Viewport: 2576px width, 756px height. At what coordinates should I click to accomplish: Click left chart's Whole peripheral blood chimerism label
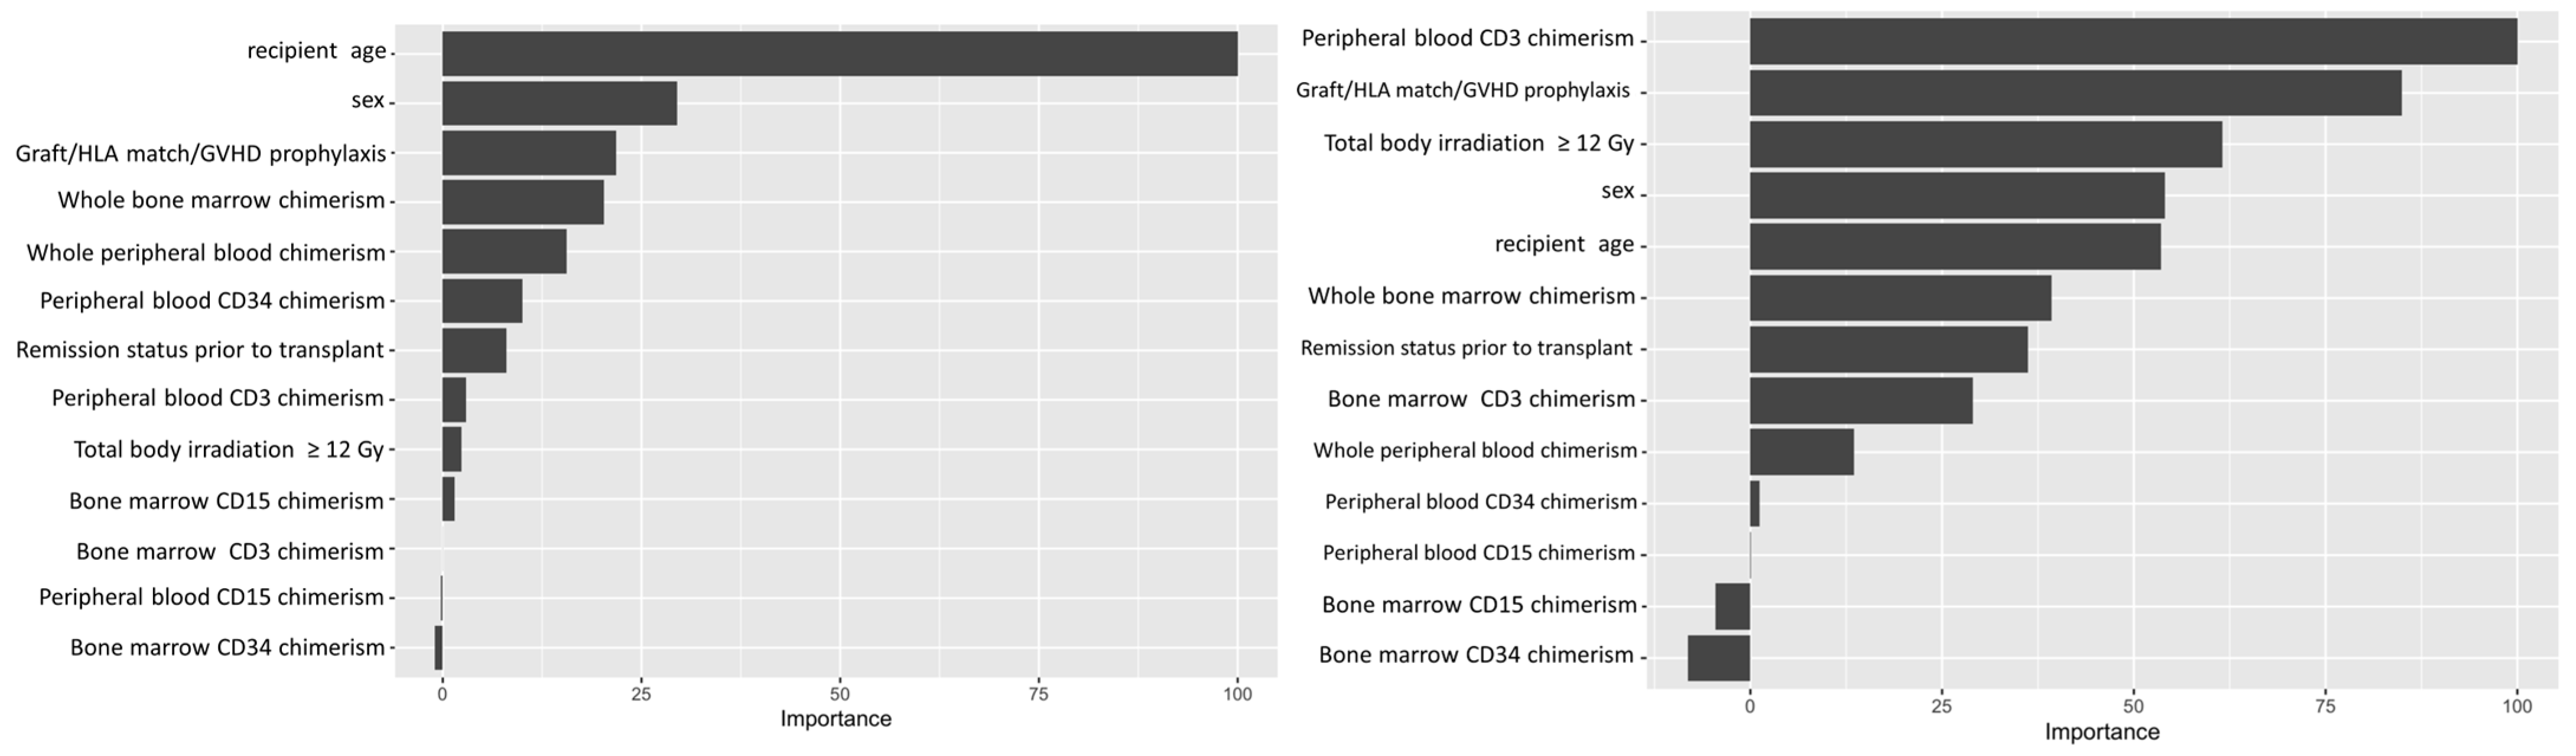(x=206, y=252)
